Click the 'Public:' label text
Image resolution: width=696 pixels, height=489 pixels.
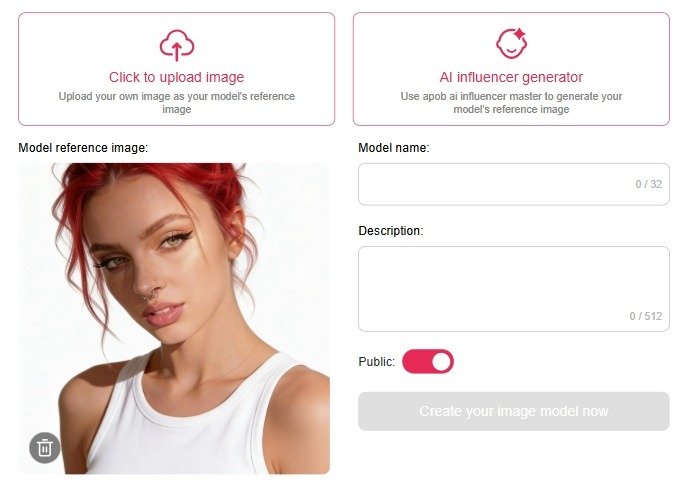click(x=376, y=362)
